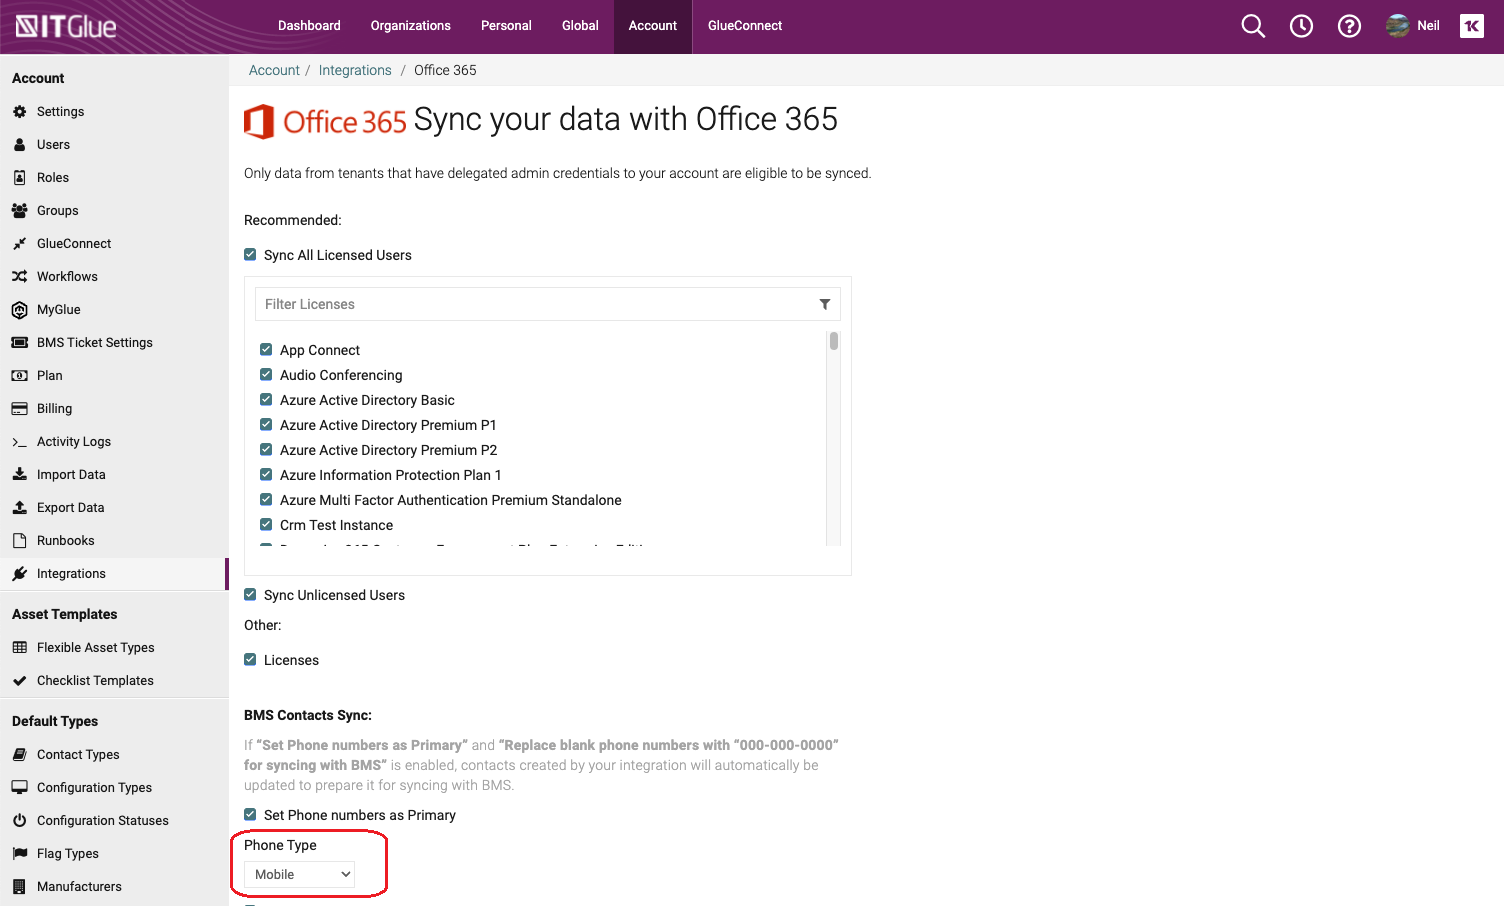
Task: Click the Flag Types flag icon
Action: click(19, 854)
